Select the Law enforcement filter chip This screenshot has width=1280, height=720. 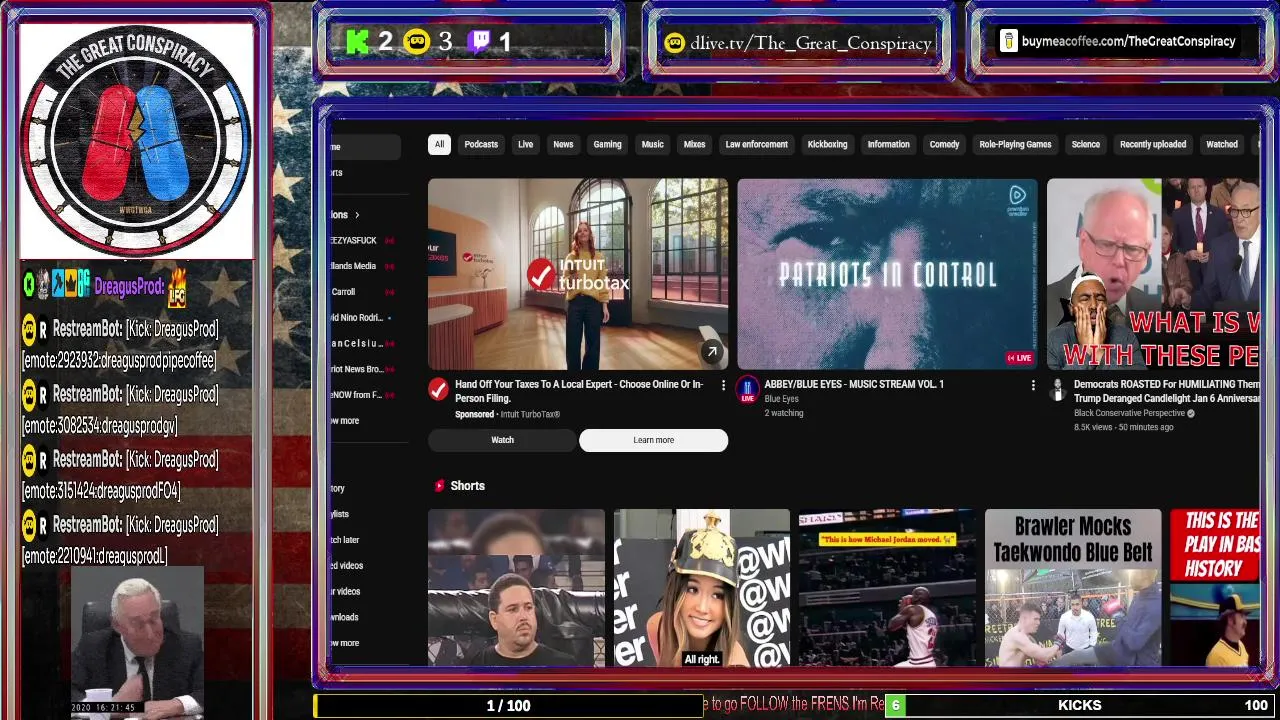[757, 144]
